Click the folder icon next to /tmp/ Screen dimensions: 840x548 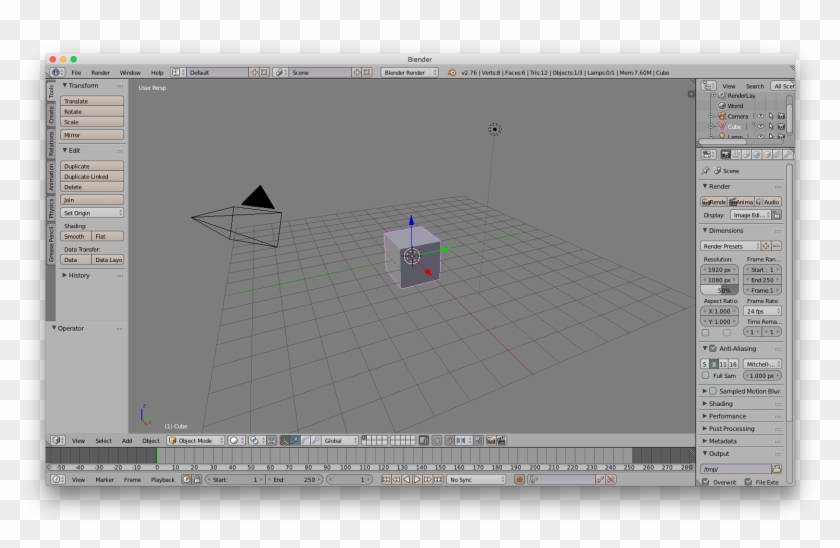click(x=776, y=469)
